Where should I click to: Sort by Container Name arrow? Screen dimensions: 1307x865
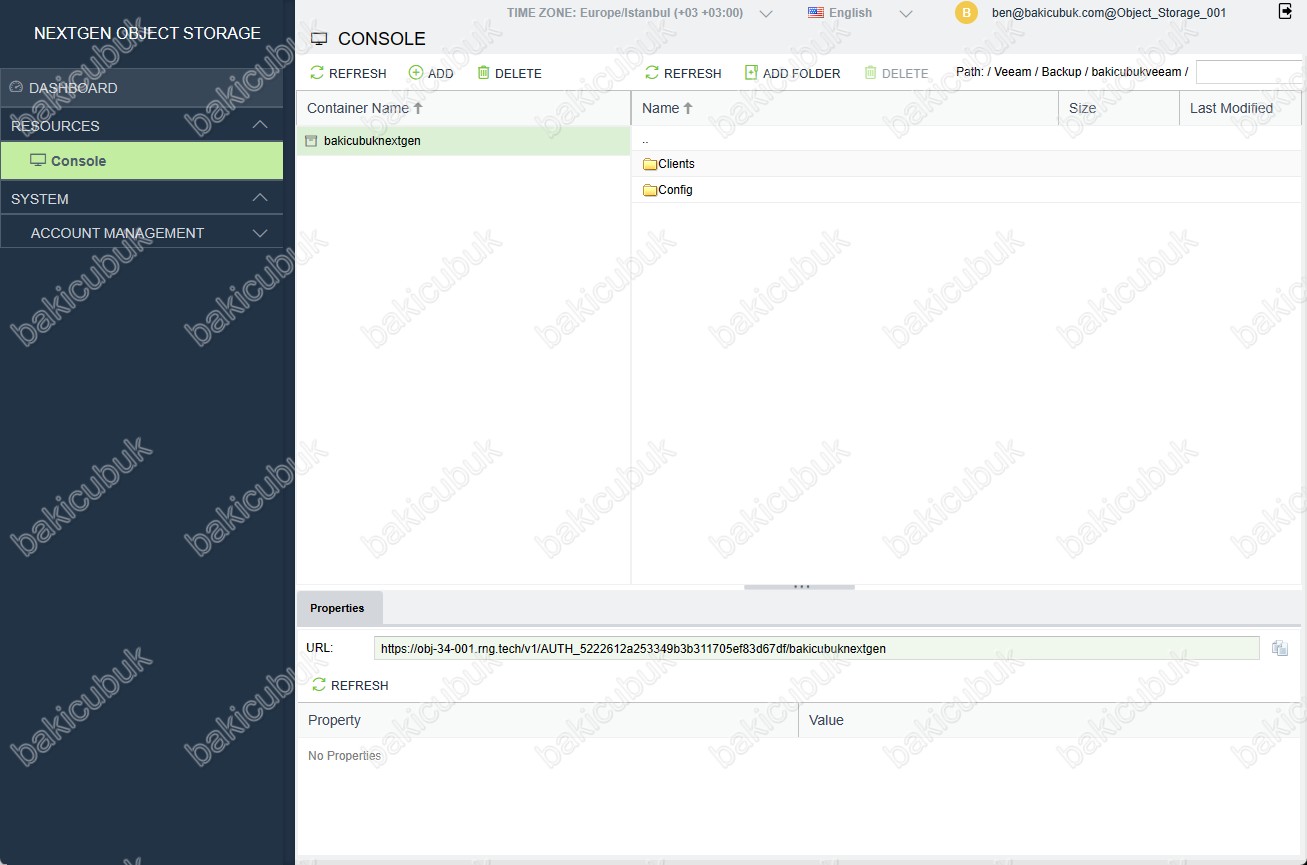click(x=418, y=108)
